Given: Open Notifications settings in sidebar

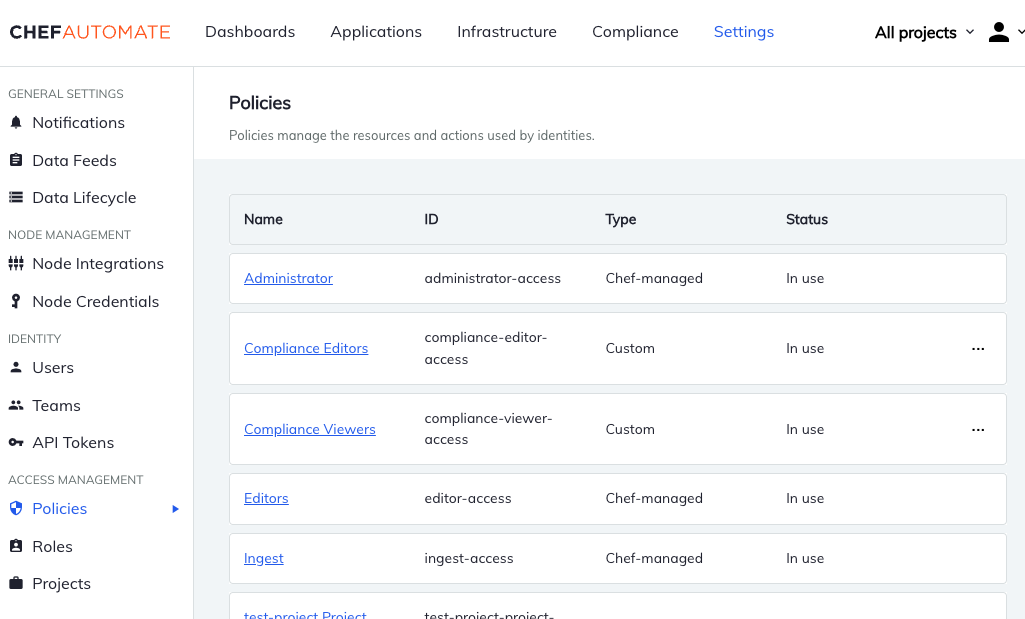Looking at the screenshot, I should [x=78, y=122].
